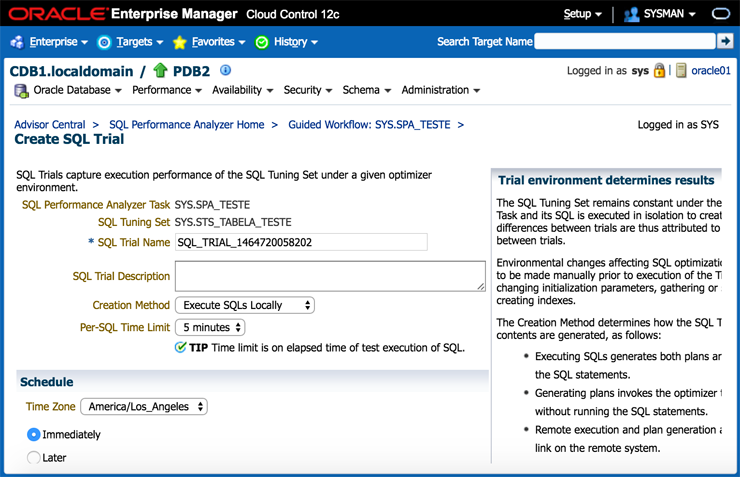This screenshot has width=740, height=477.
Task: Click the oracle01 host icon
Action: pos(681,71)
